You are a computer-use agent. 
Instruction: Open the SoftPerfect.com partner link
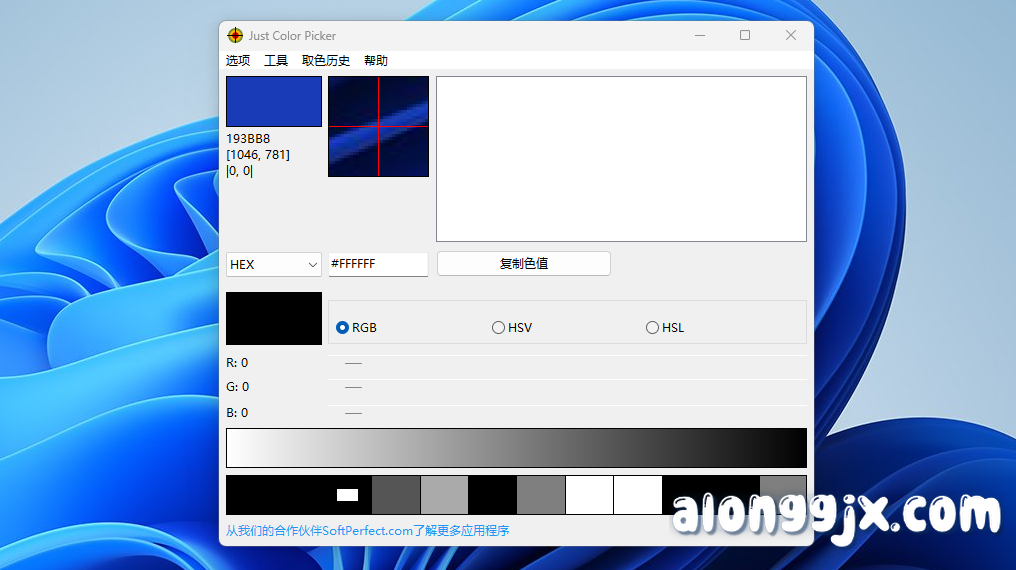(x=367, y=530)
